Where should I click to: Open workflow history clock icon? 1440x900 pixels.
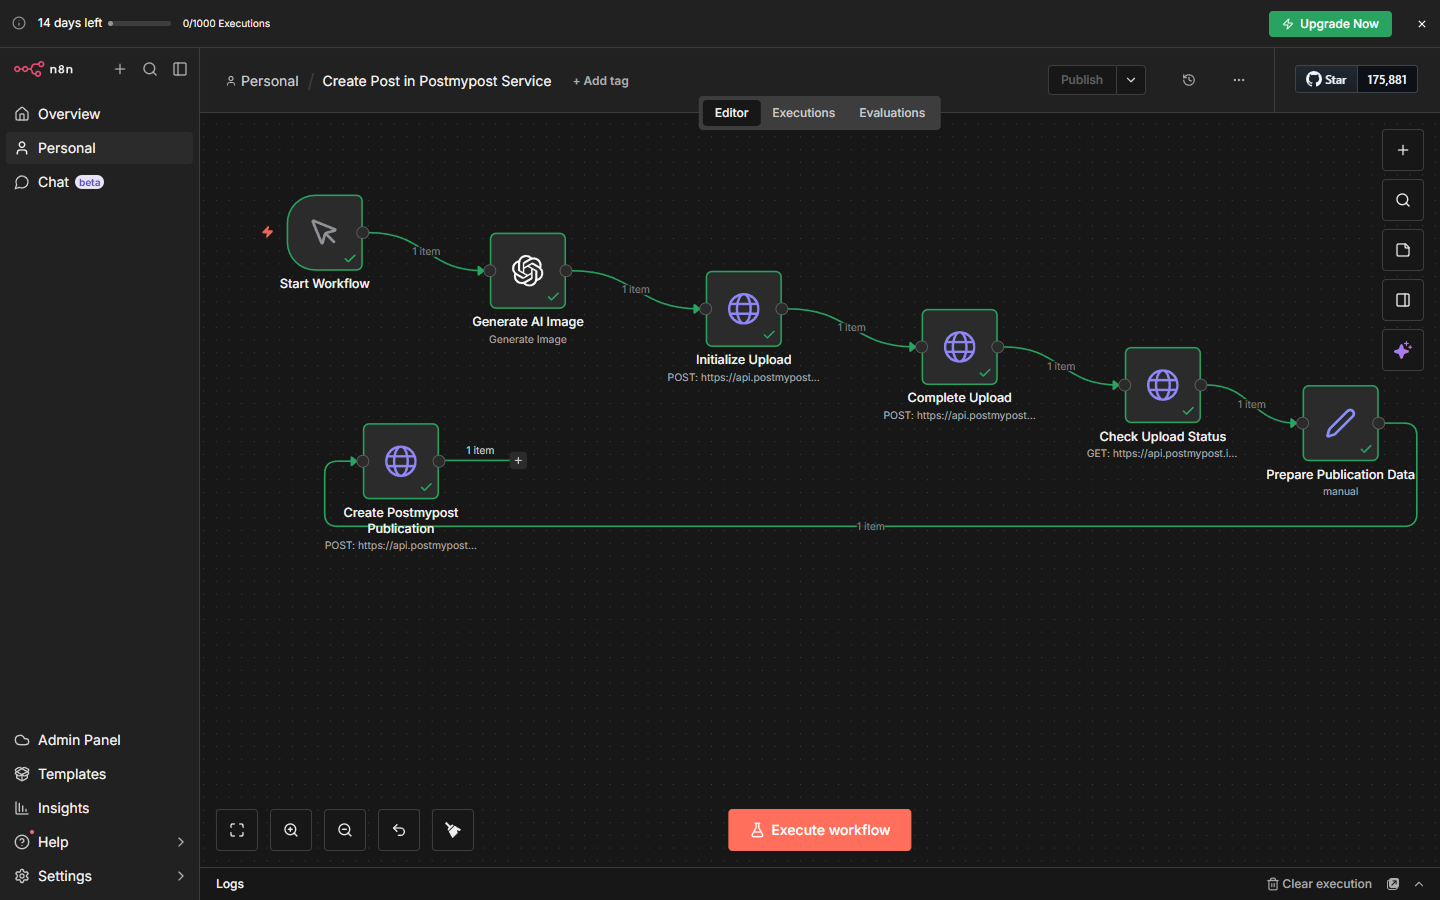(1189, 80)
